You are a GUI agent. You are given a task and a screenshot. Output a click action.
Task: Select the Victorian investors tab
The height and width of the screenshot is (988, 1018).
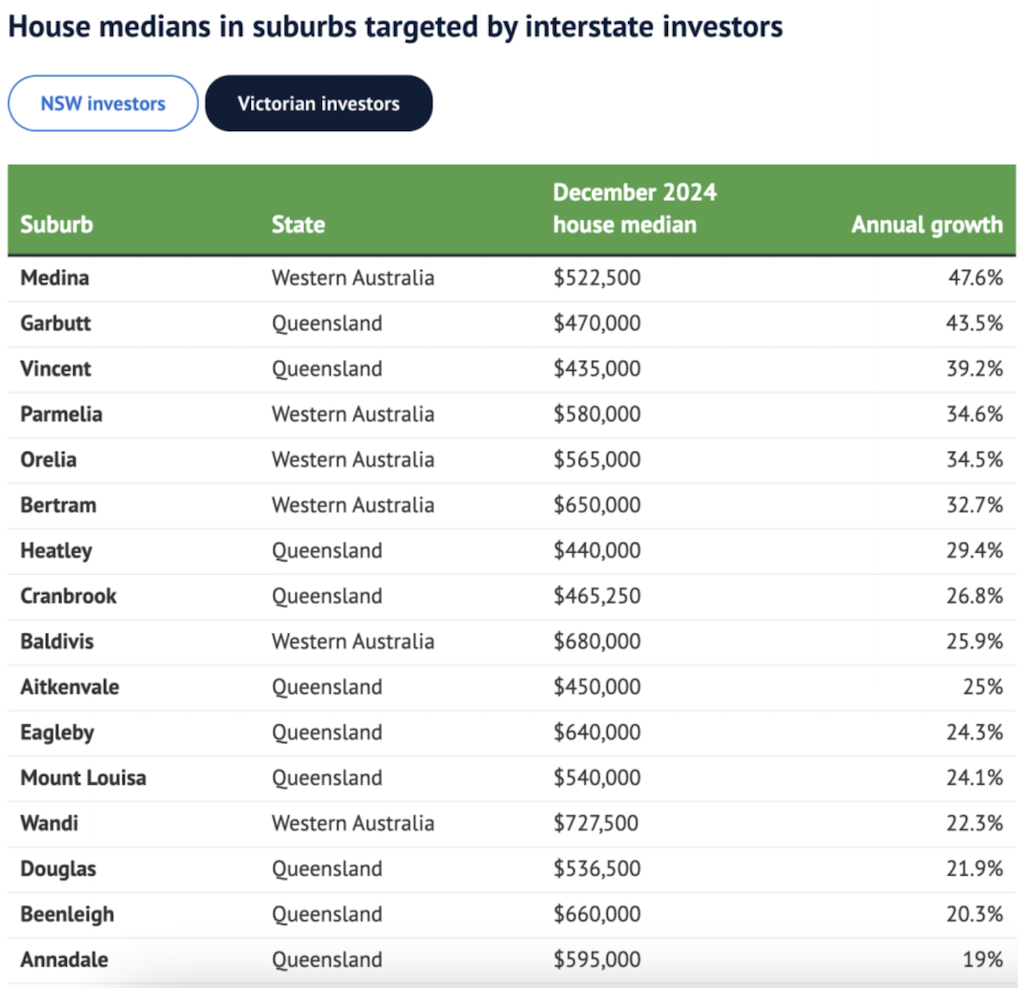click(319, 103)
